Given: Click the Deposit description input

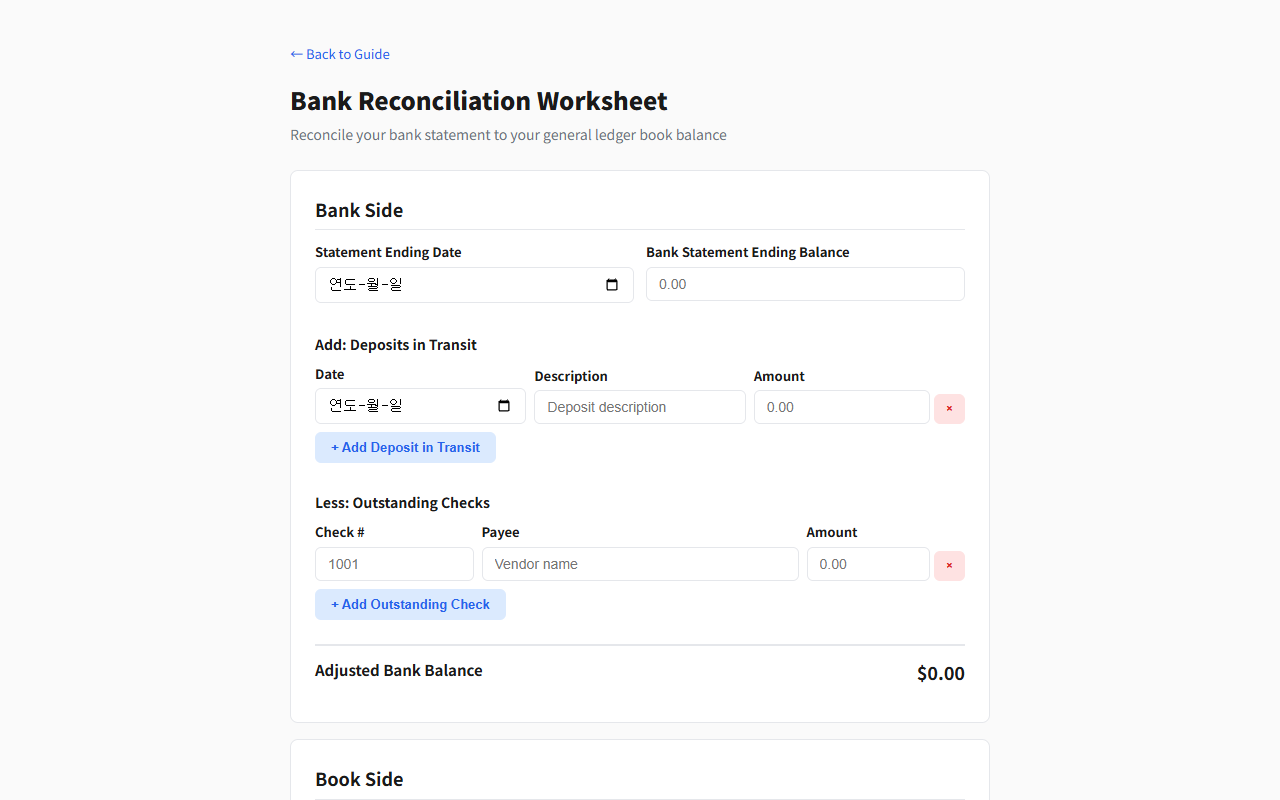Looking at the screenshot, I should [639, 407].
